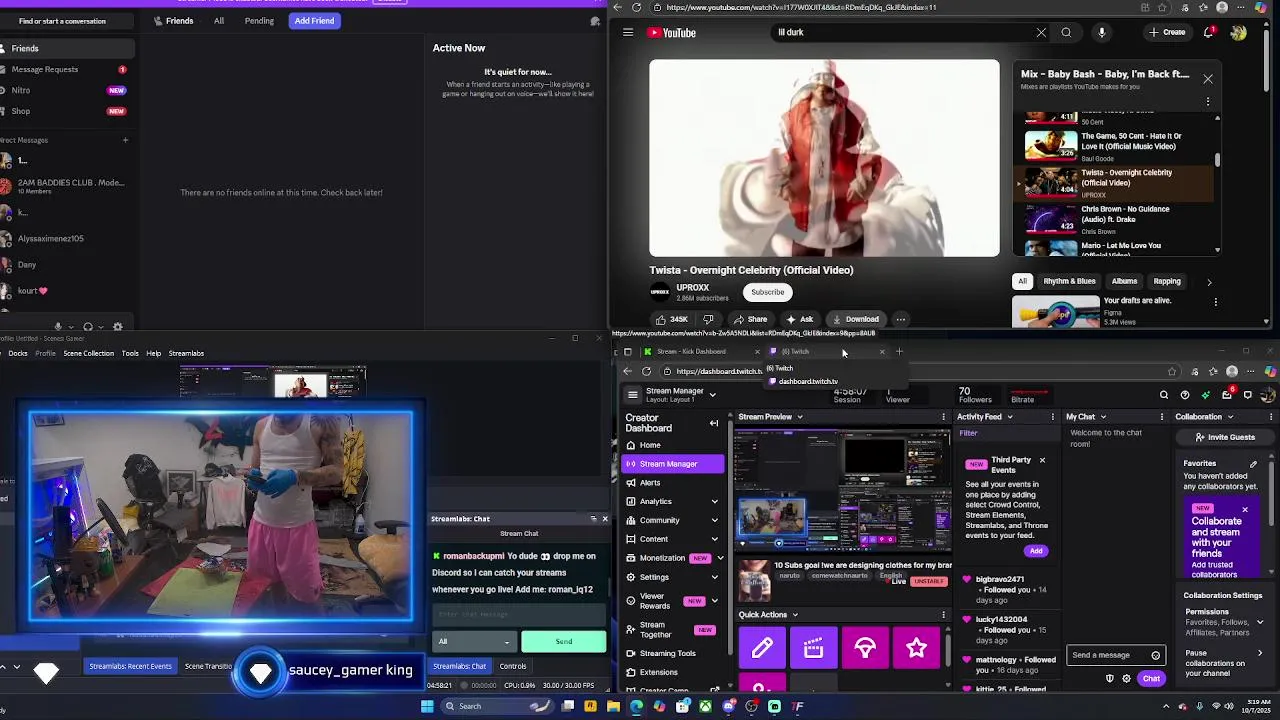Viewport: 1280px width, 720px height.
Task: Toggle Discord headphones deafen
Action: (x=88, y=326)
